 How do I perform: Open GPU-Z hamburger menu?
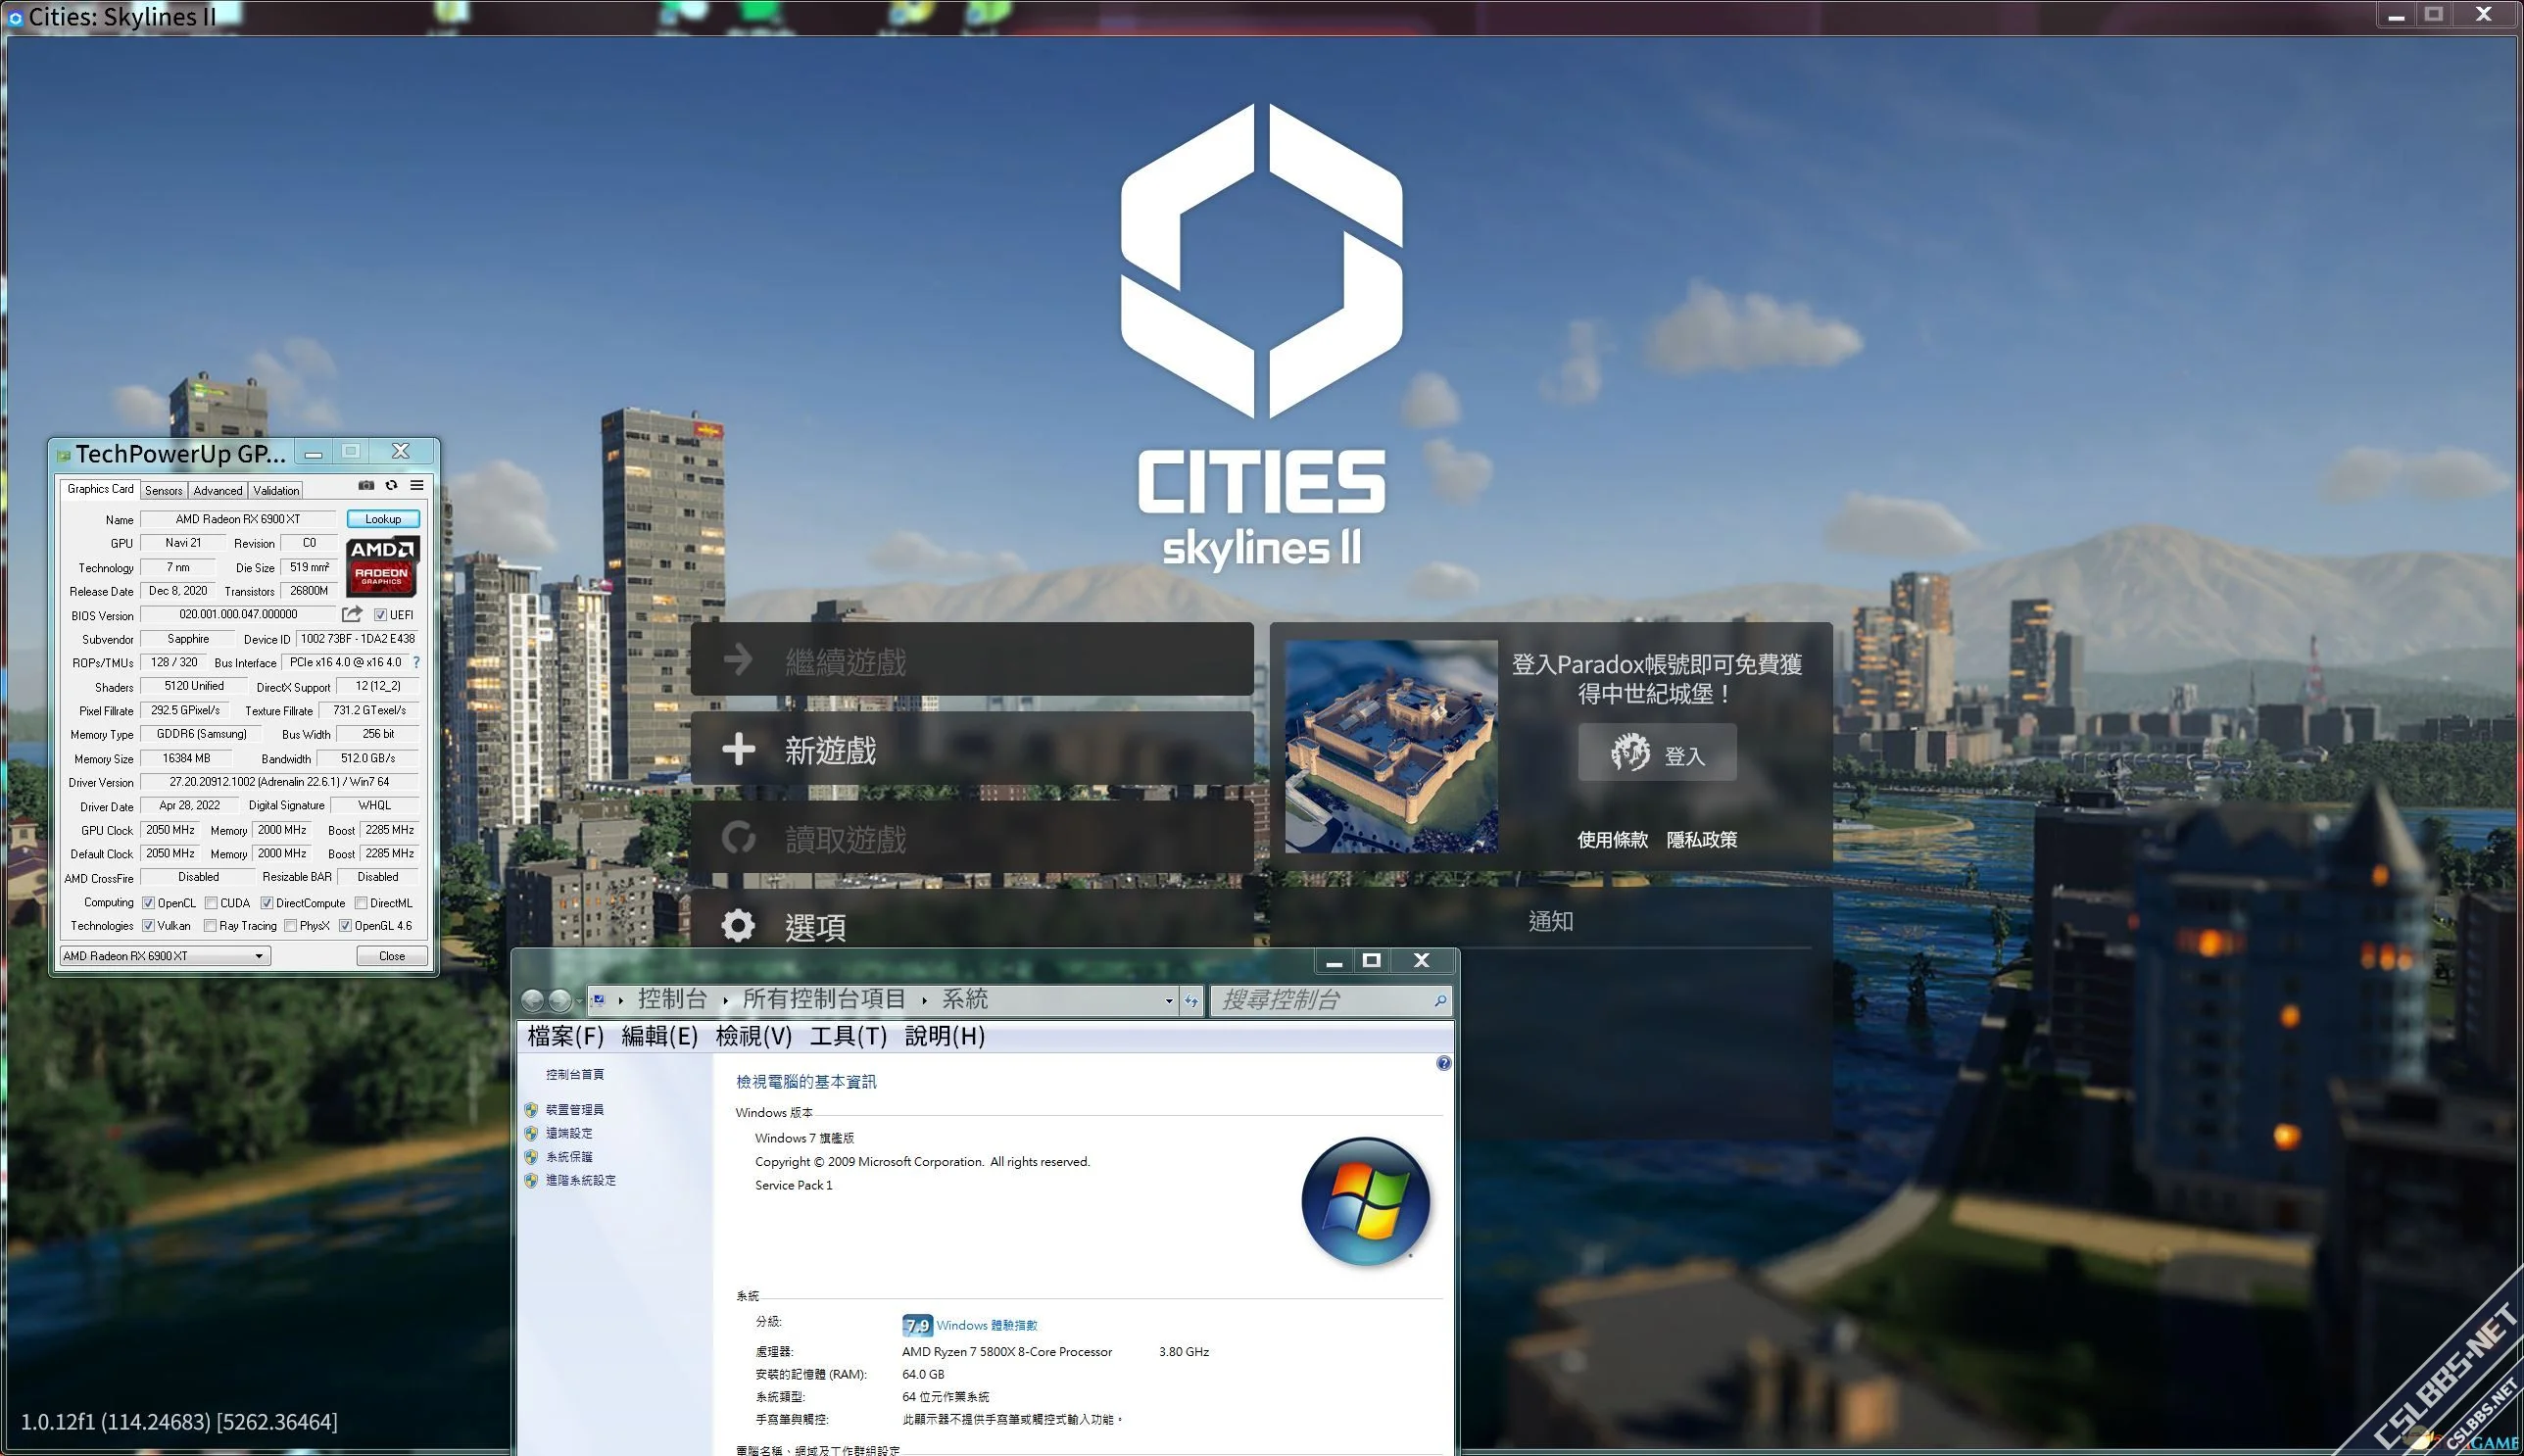pos(417,485)
